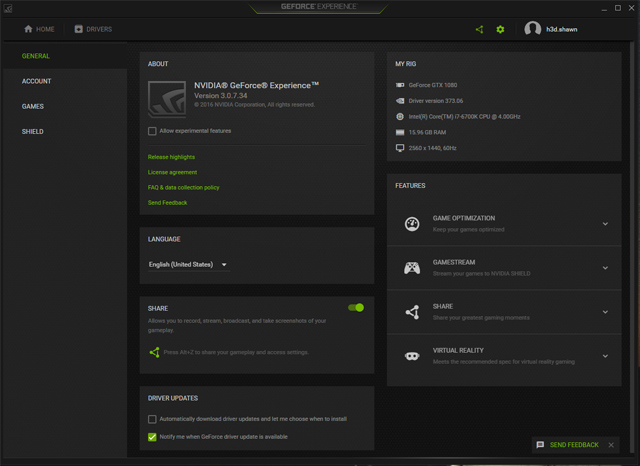Click the Drivers download icon

coord(78,29)
